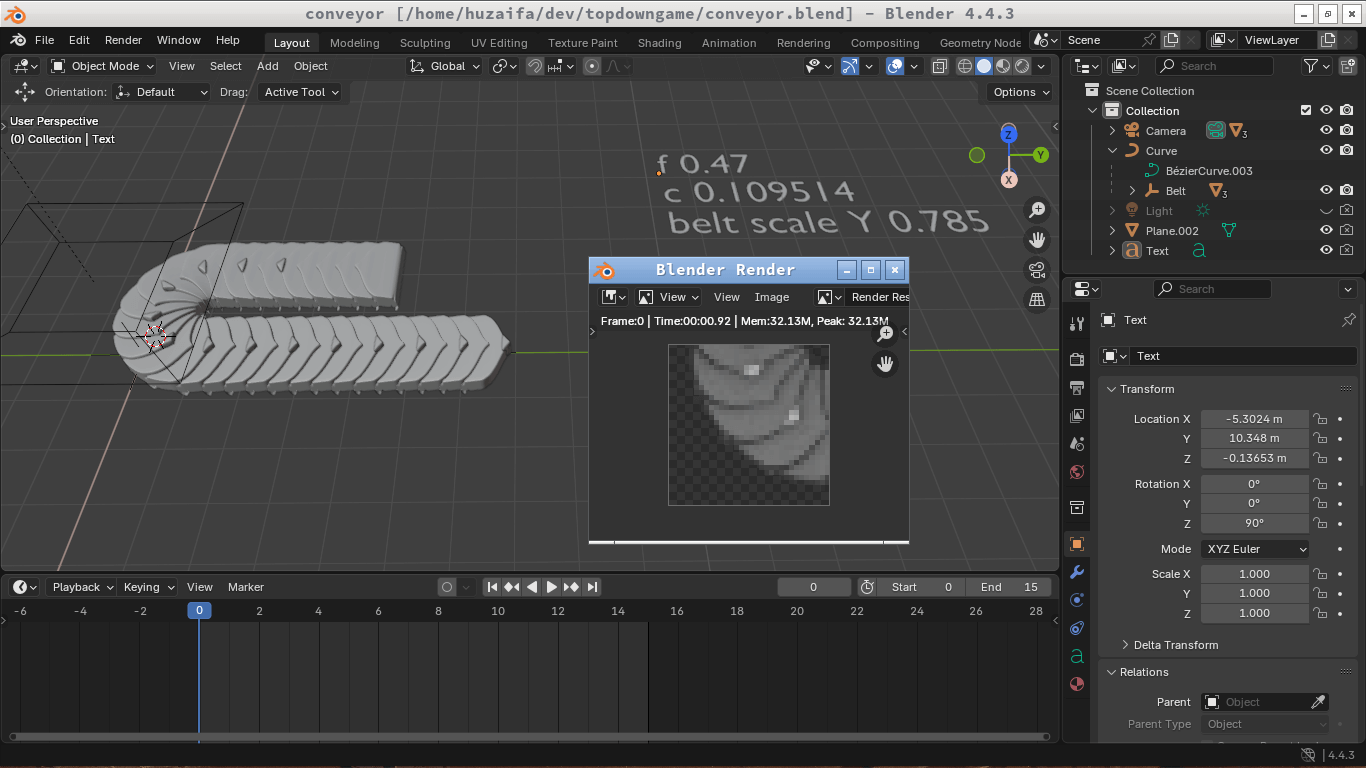Open the Object Mode dropdown
The height and width of the screenshot is (768, 1366).
[103, 66]
